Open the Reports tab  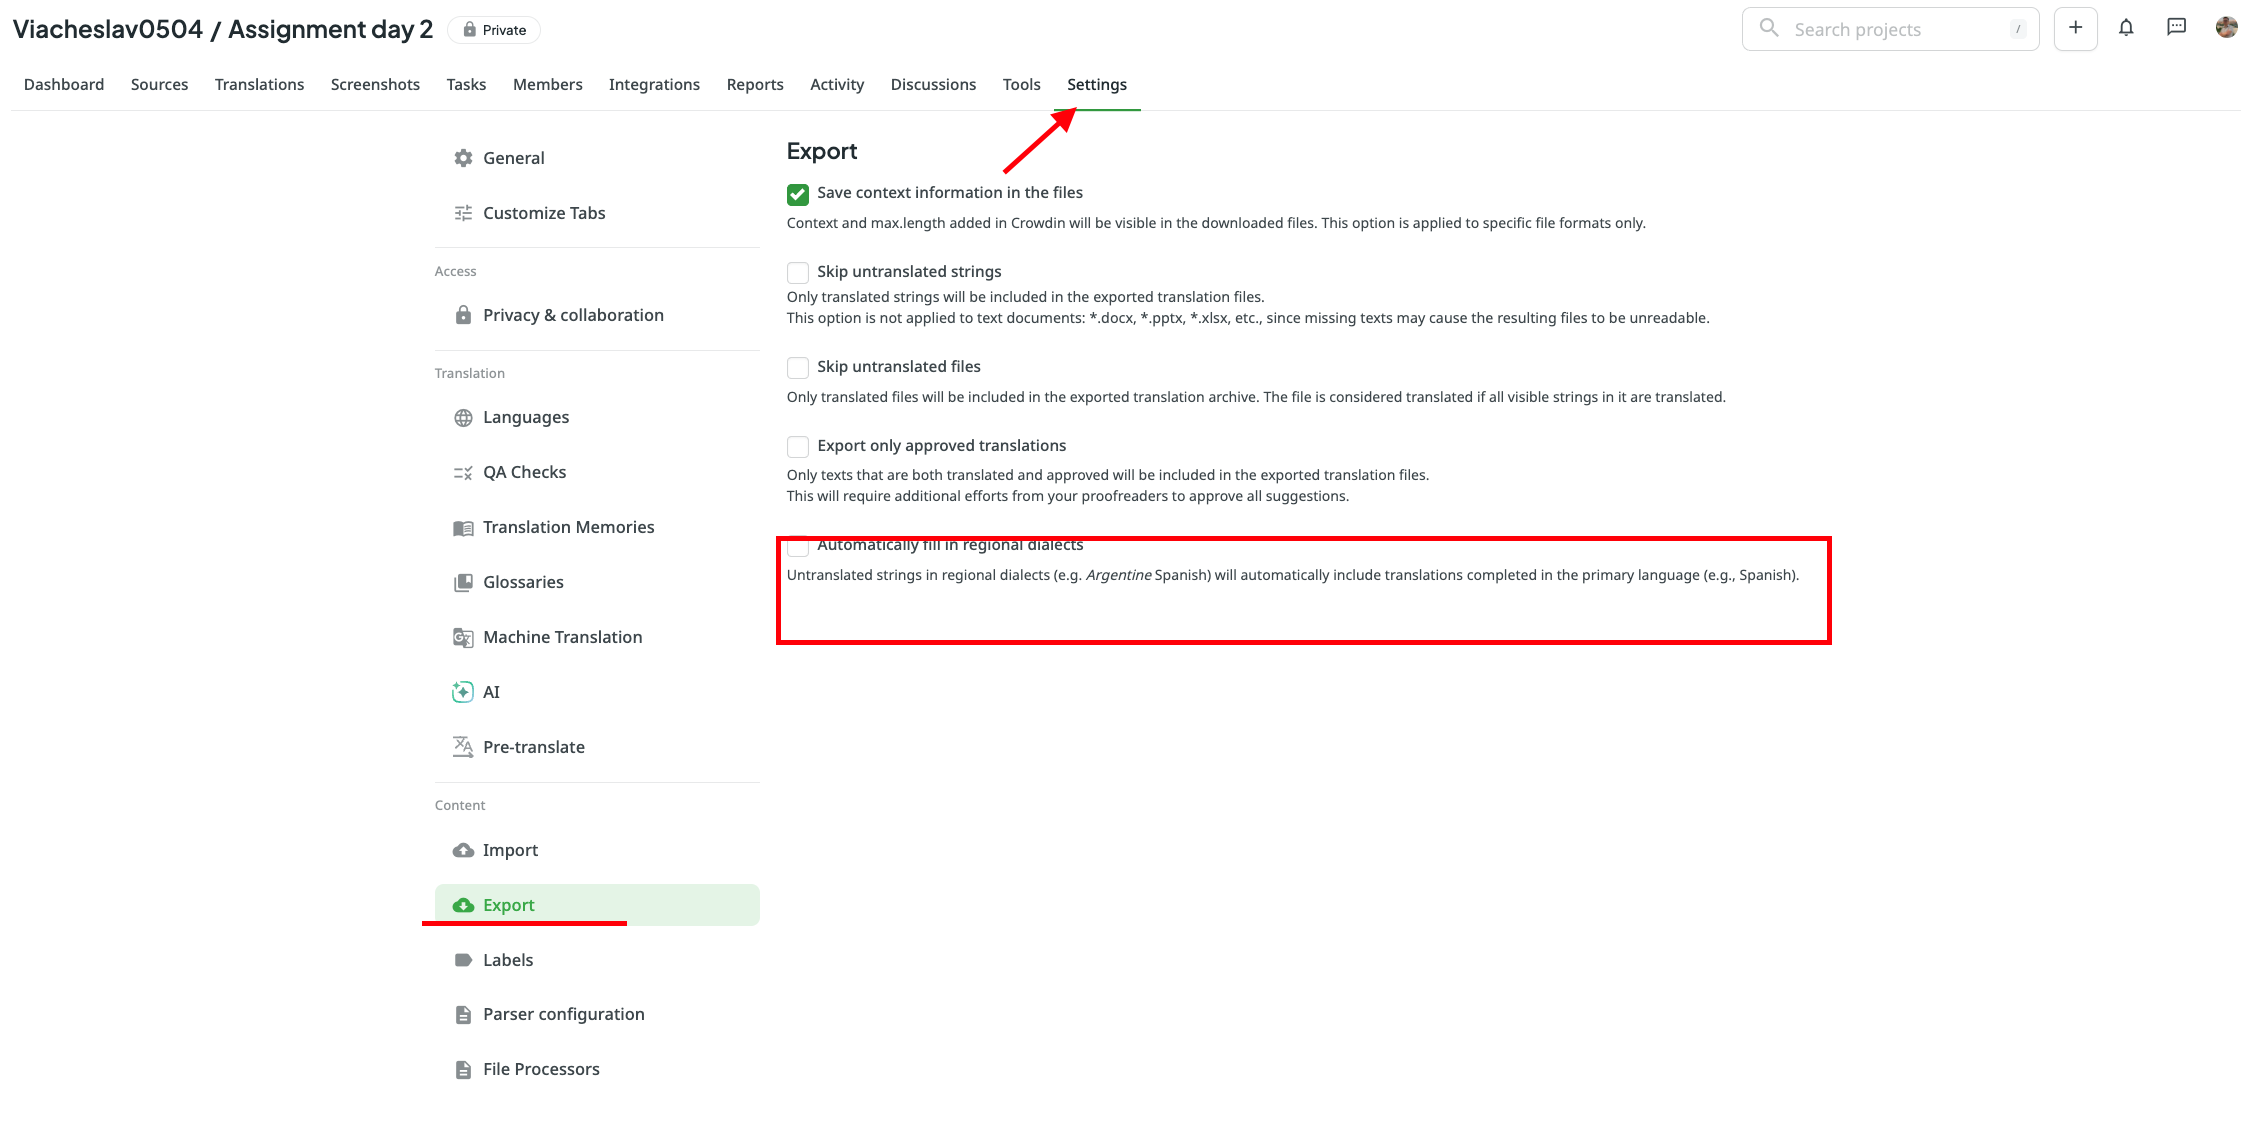[x=755, y=85]
